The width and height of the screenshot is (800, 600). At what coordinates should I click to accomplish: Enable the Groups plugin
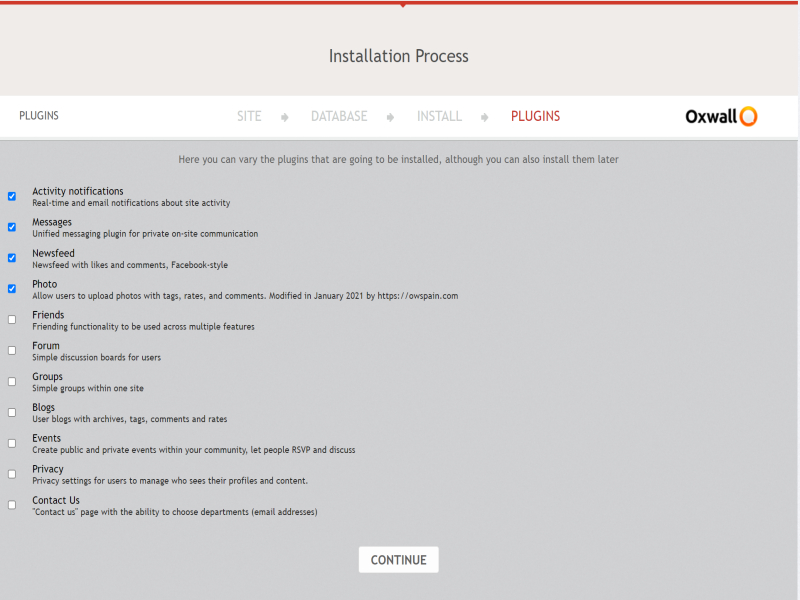pyautogui.click(x=12, y=382)
